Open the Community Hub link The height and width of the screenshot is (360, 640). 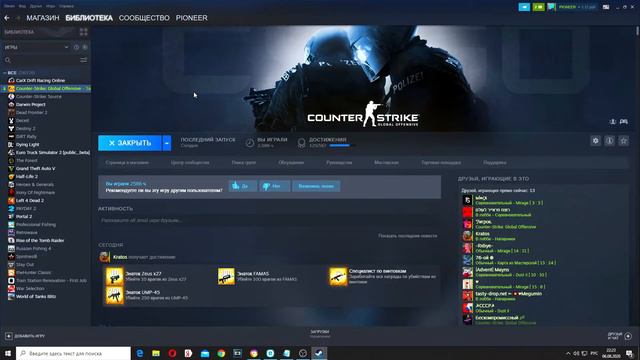click(x=190, y=162)
